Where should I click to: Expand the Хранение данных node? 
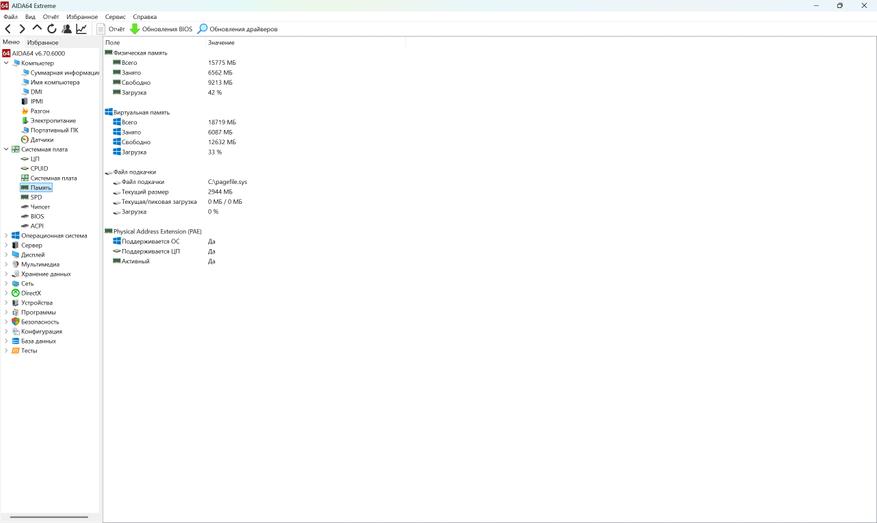(x=6, y=274)
